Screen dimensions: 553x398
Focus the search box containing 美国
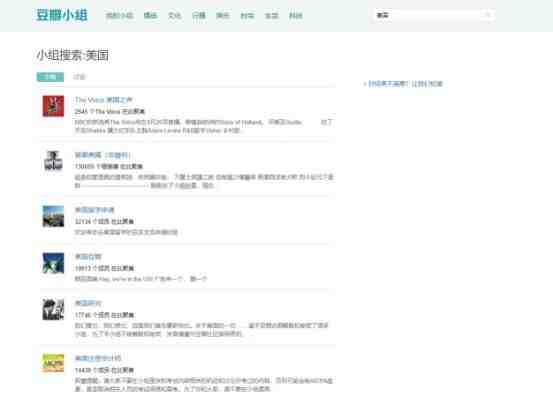(x=429, y=15)
